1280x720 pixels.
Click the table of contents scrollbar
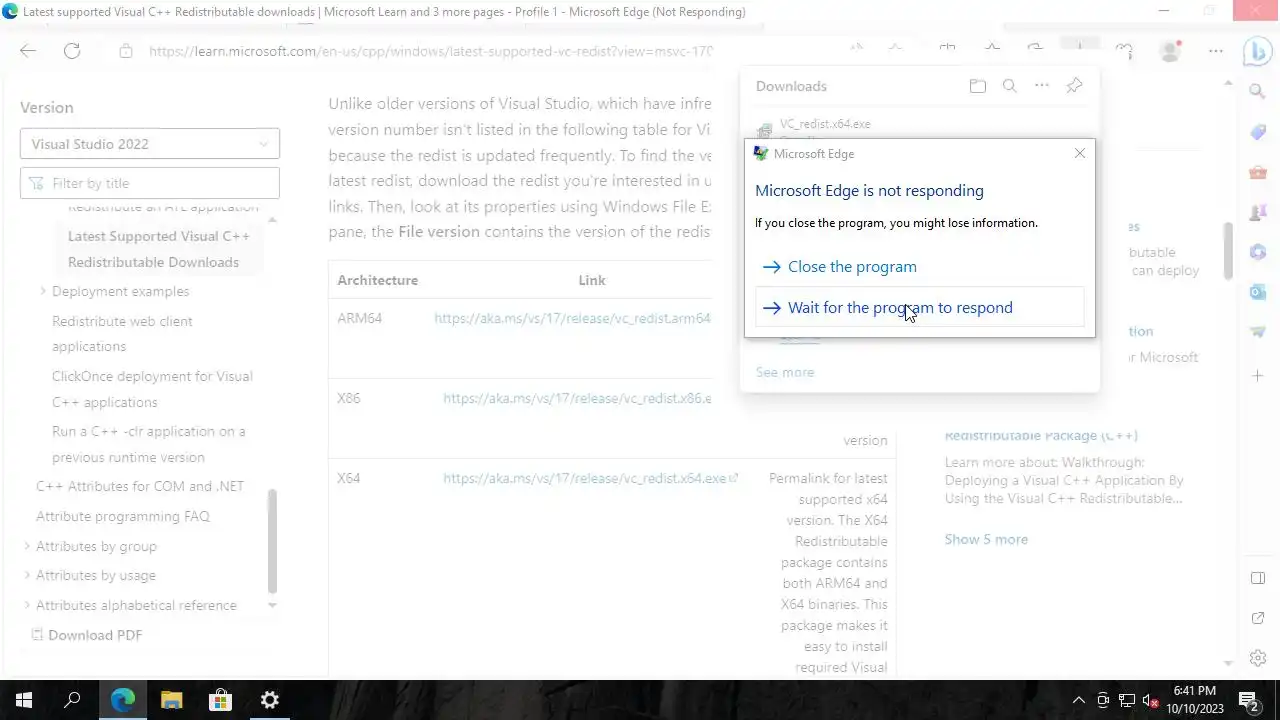(x=272, y=541)
